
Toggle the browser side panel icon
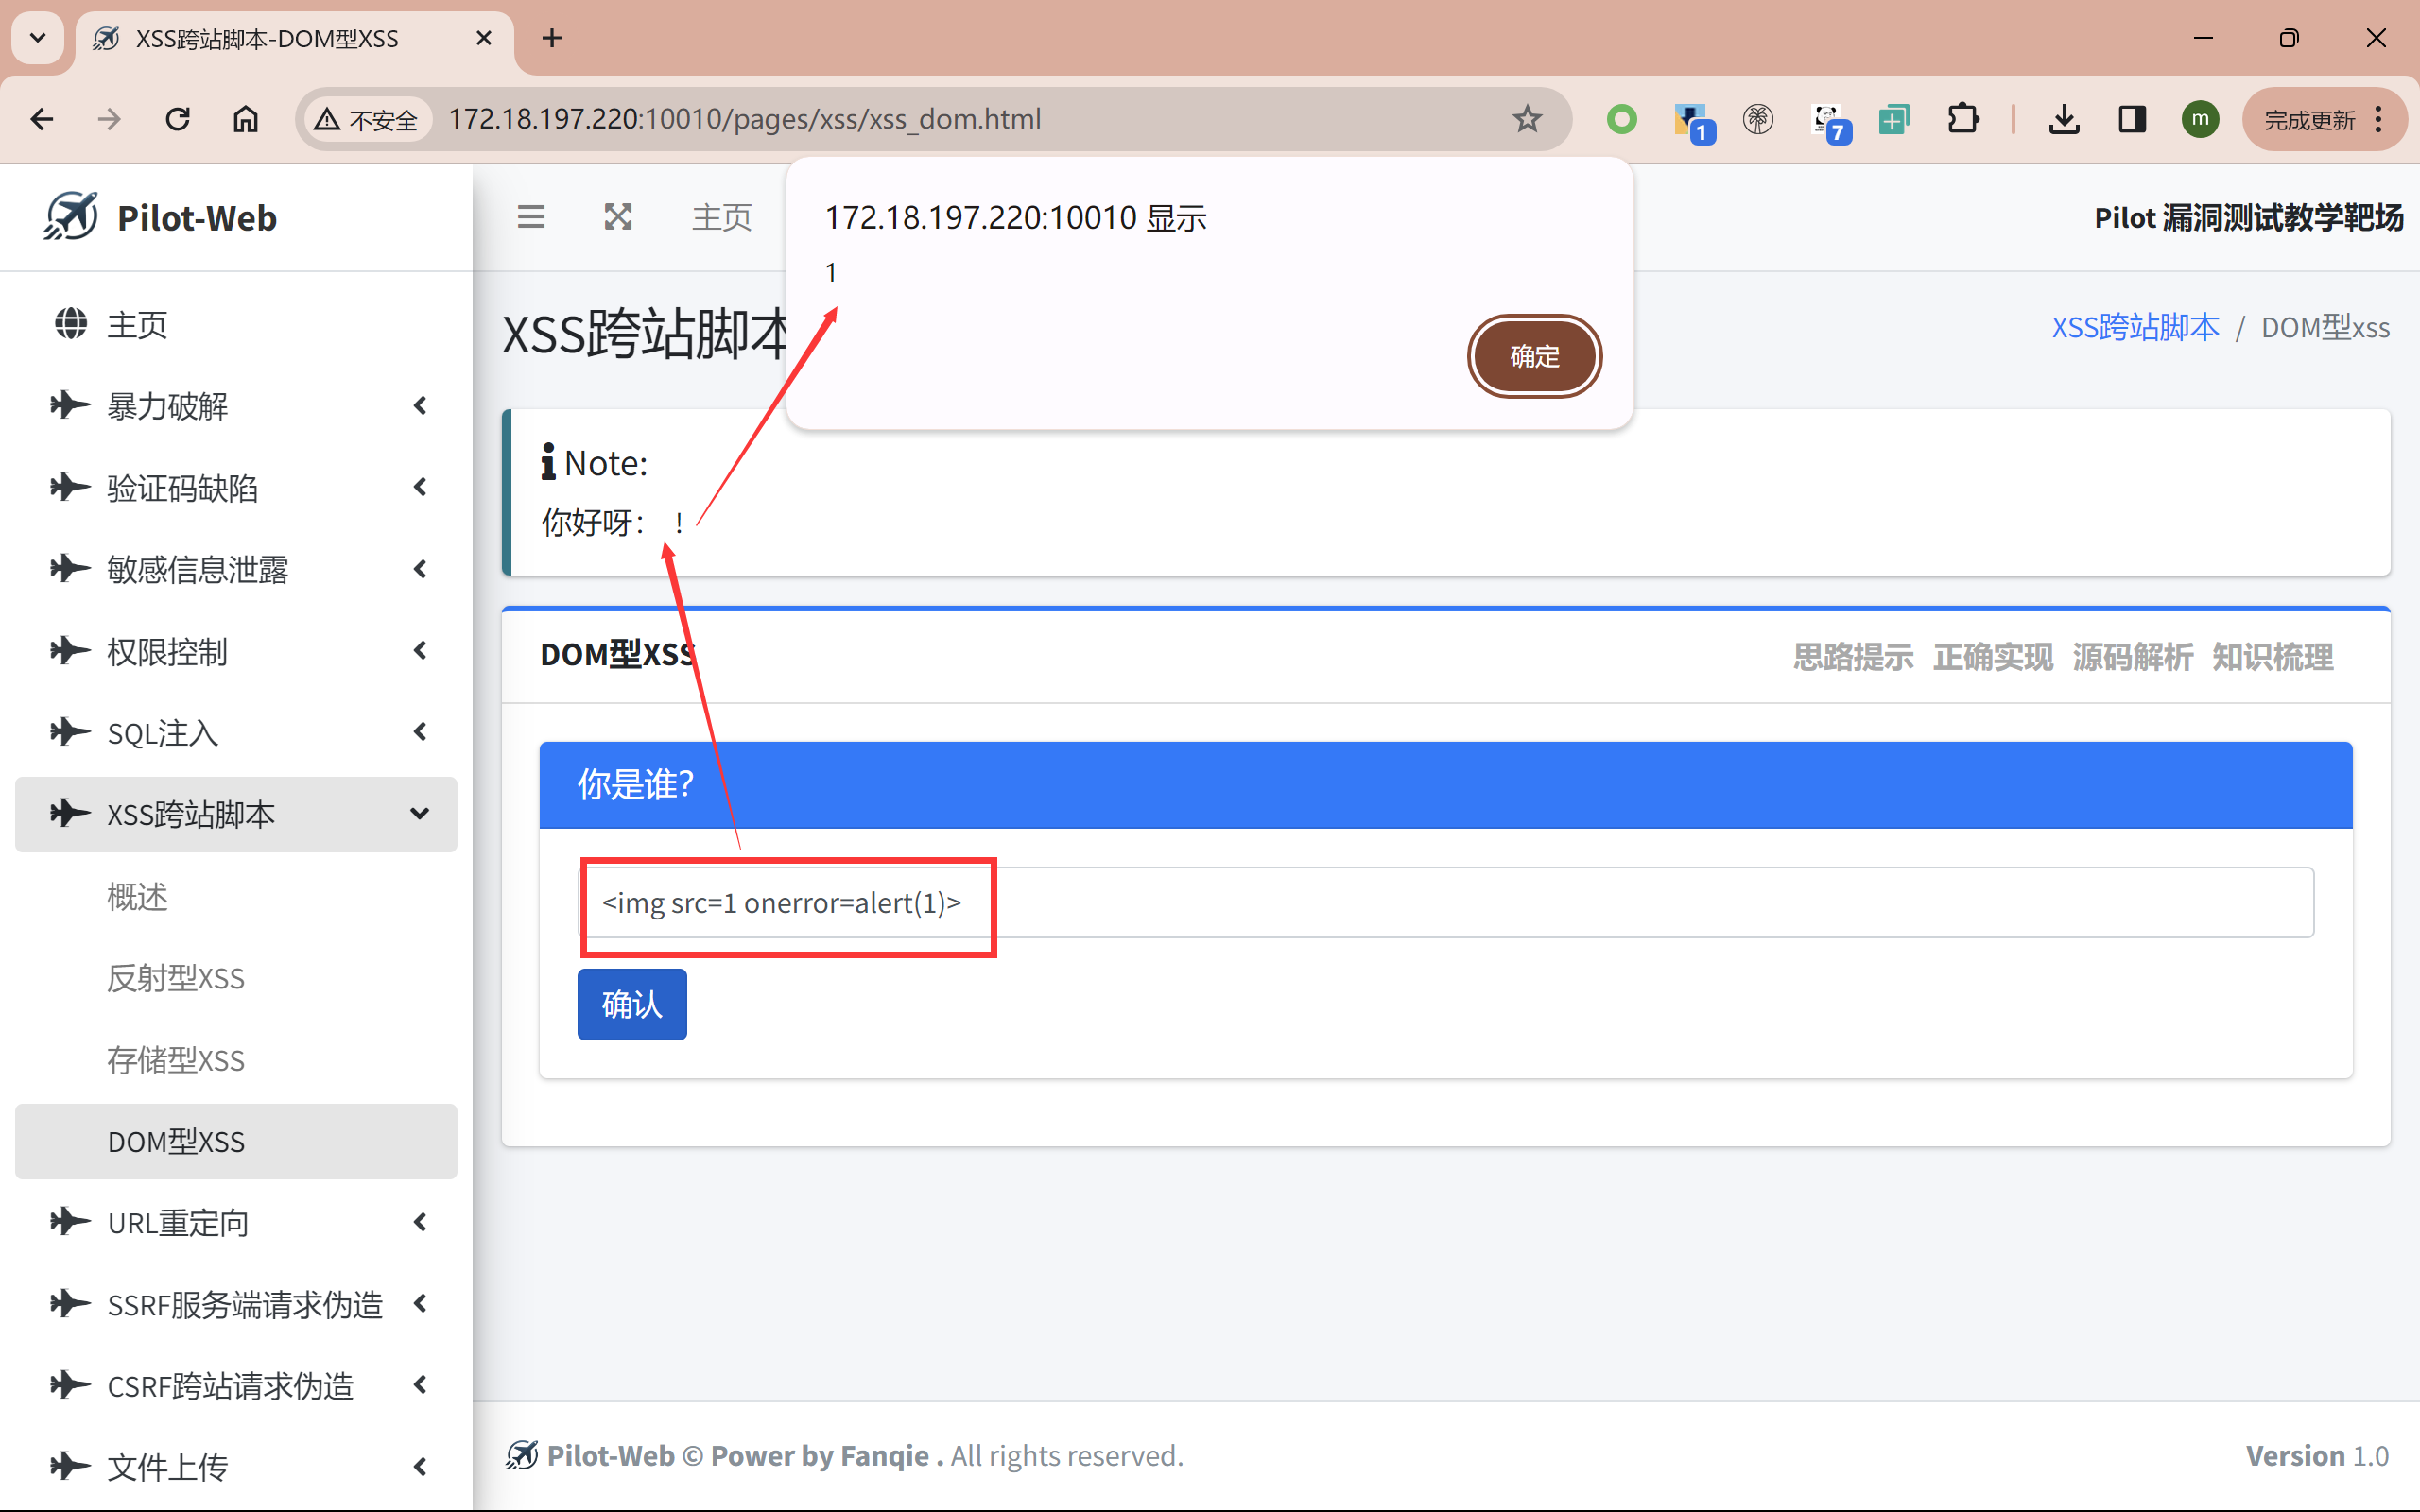[x=2131, y=119]
